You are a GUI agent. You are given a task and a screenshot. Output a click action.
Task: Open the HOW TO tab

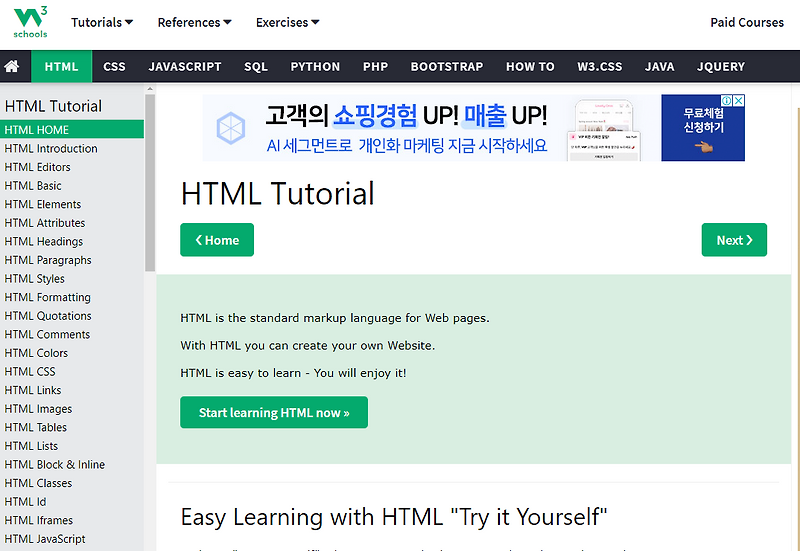point(530,66)
